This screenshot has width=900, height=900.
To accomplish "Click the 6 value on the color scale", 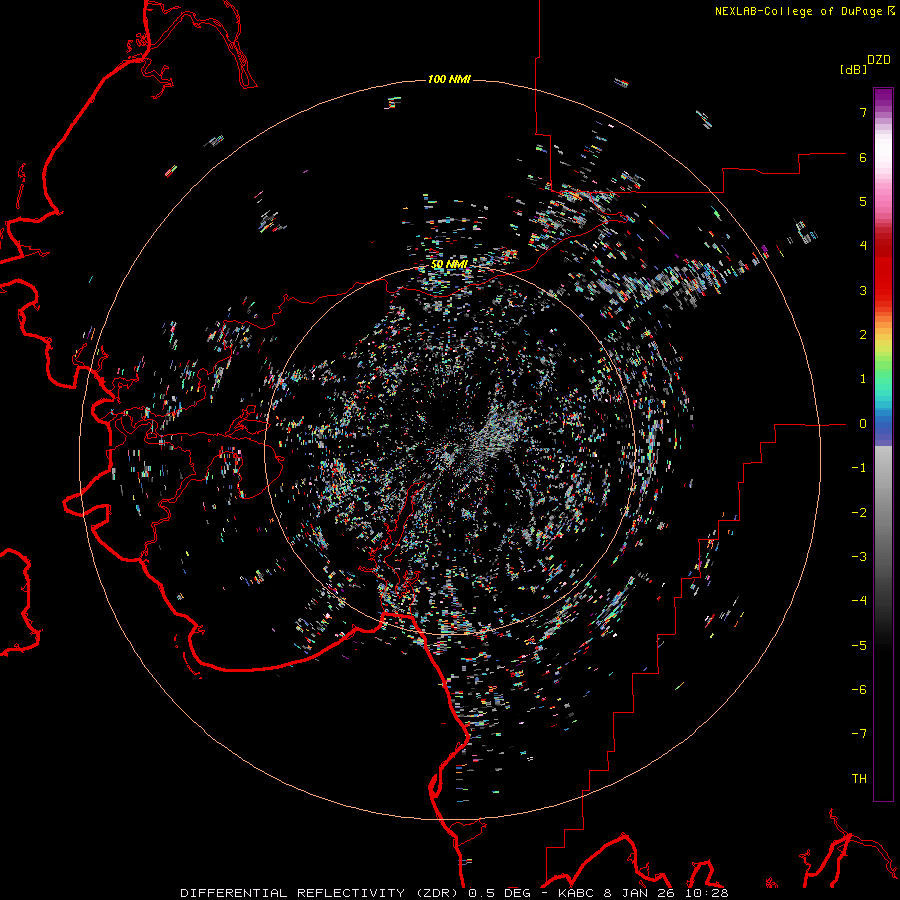I will [x=863, y=157].
